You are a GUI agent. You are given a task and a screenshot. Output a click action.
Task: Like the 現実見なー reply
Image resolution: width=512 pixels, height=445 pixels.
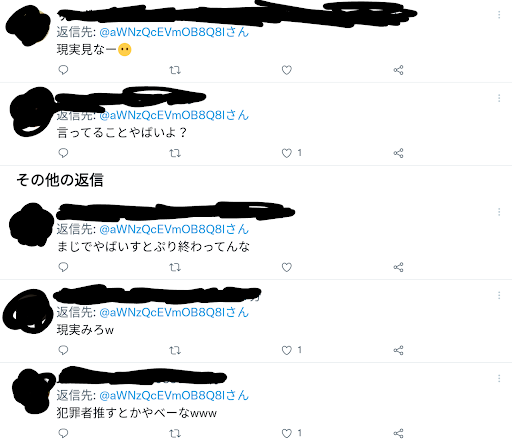tap(287, 70)
